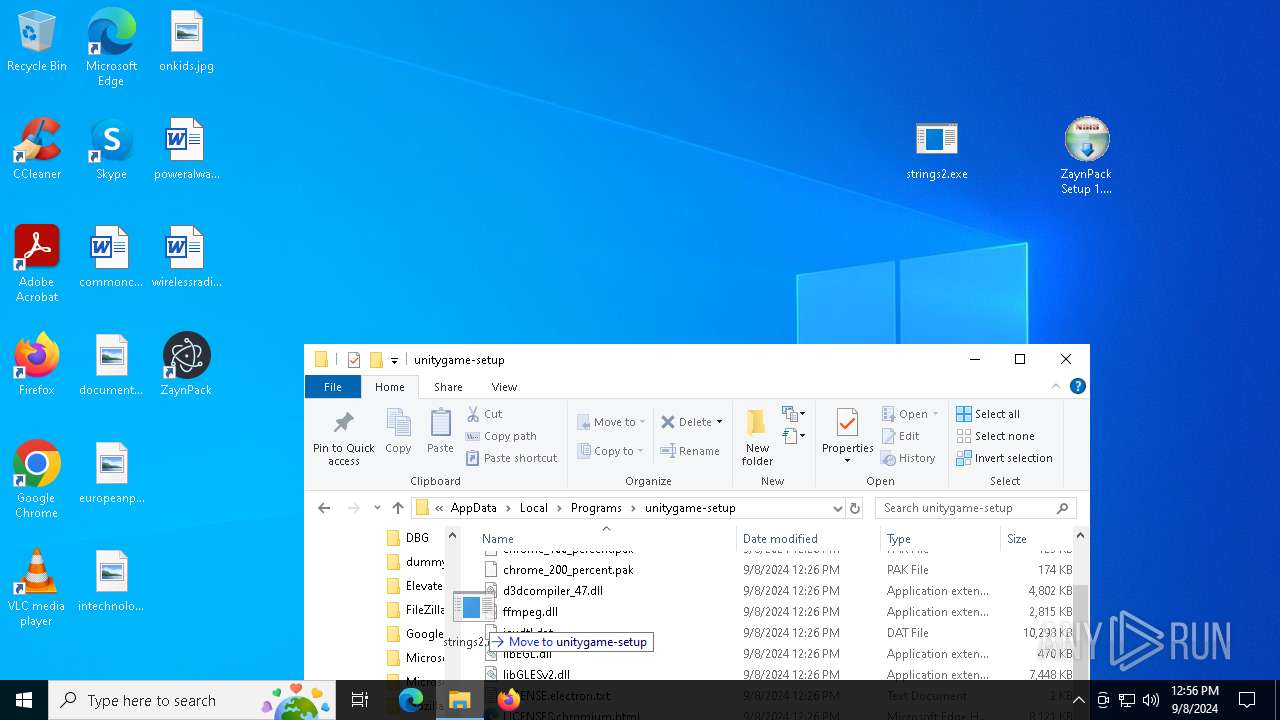
Task: Click Rename in Organize group
Action: tap(690, 451)
